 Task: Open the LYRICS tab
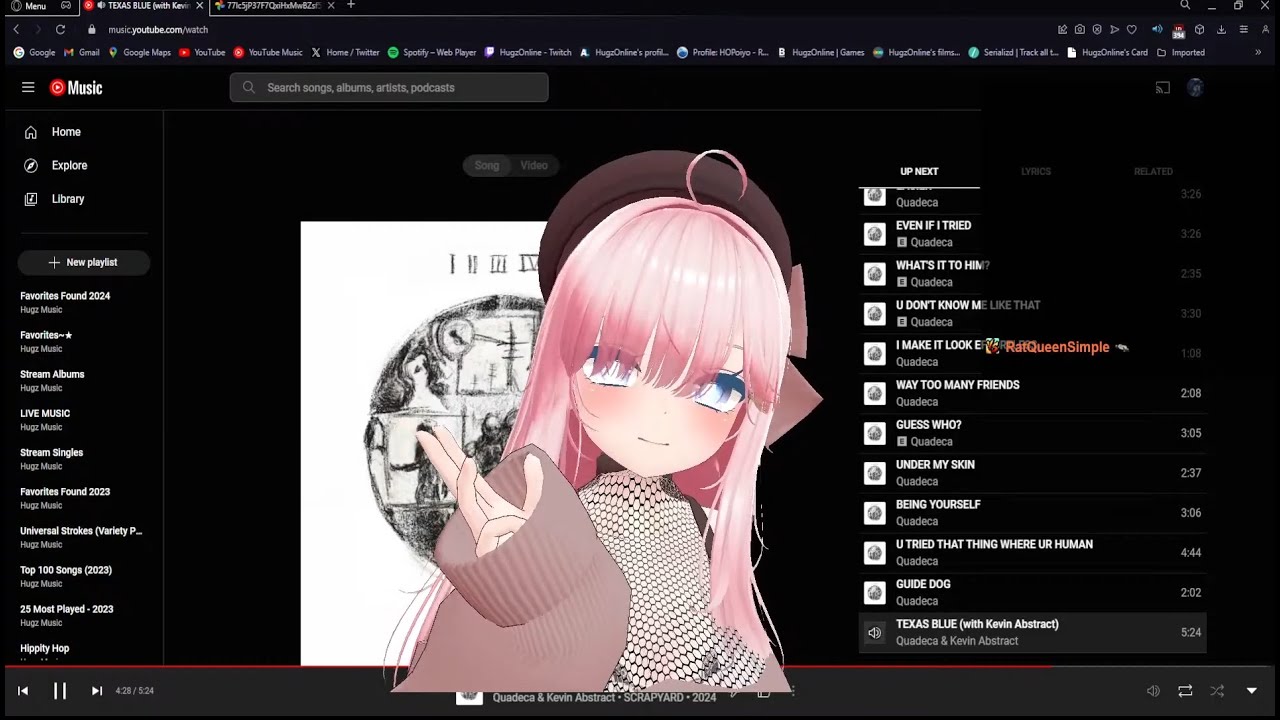pos(1036,172)
